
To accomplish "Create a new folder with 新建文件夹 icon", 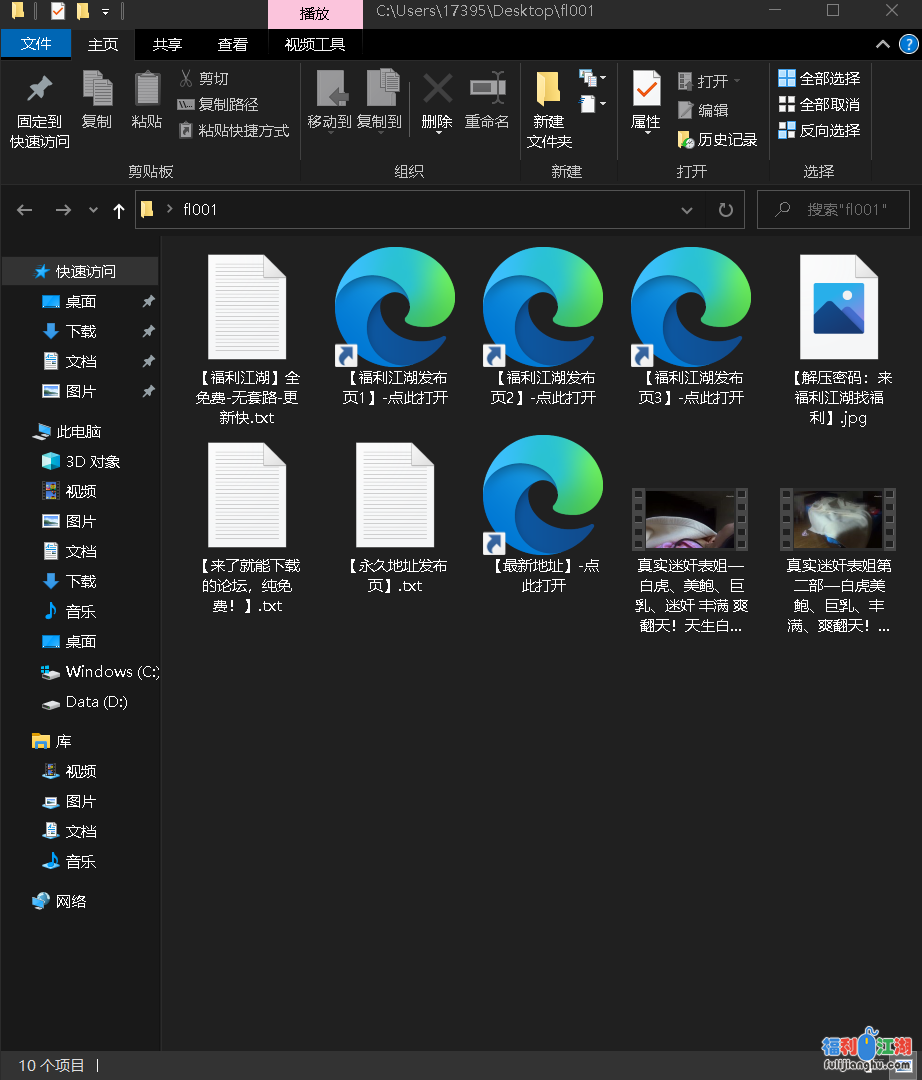I will pyautogui.click(x=548, y=90).
